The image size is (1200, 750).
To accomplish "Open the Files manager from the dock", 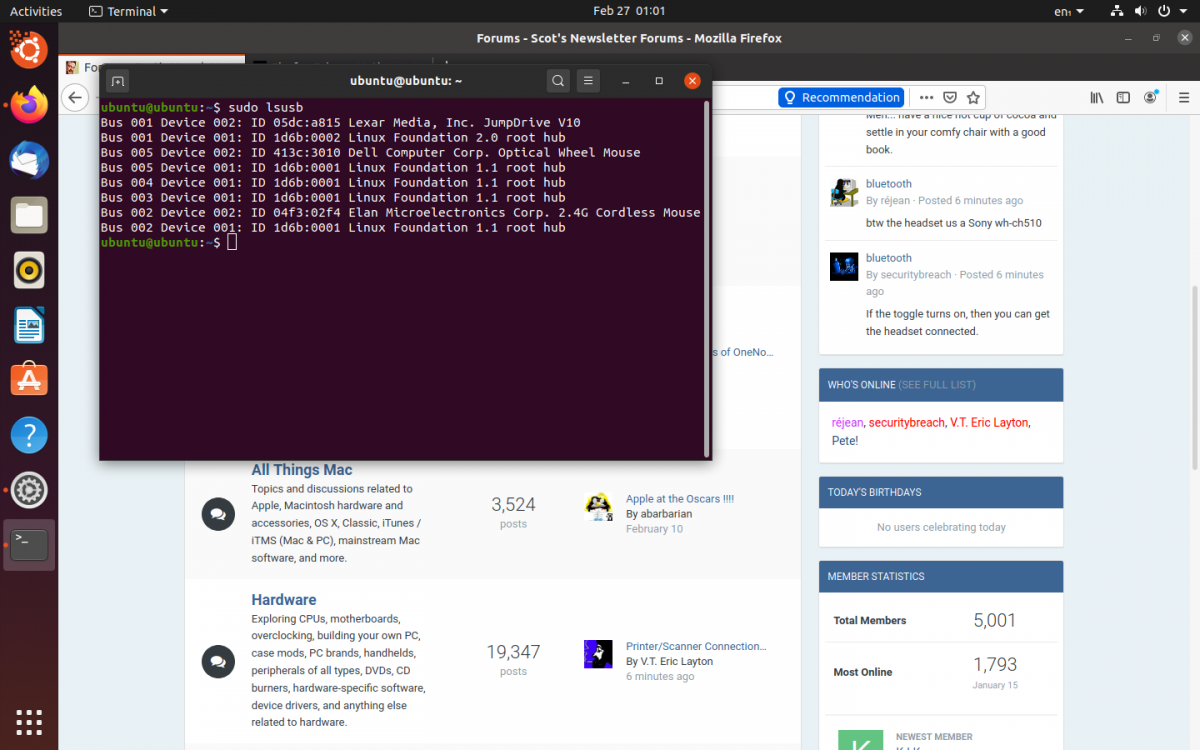I will click(29, 215).
